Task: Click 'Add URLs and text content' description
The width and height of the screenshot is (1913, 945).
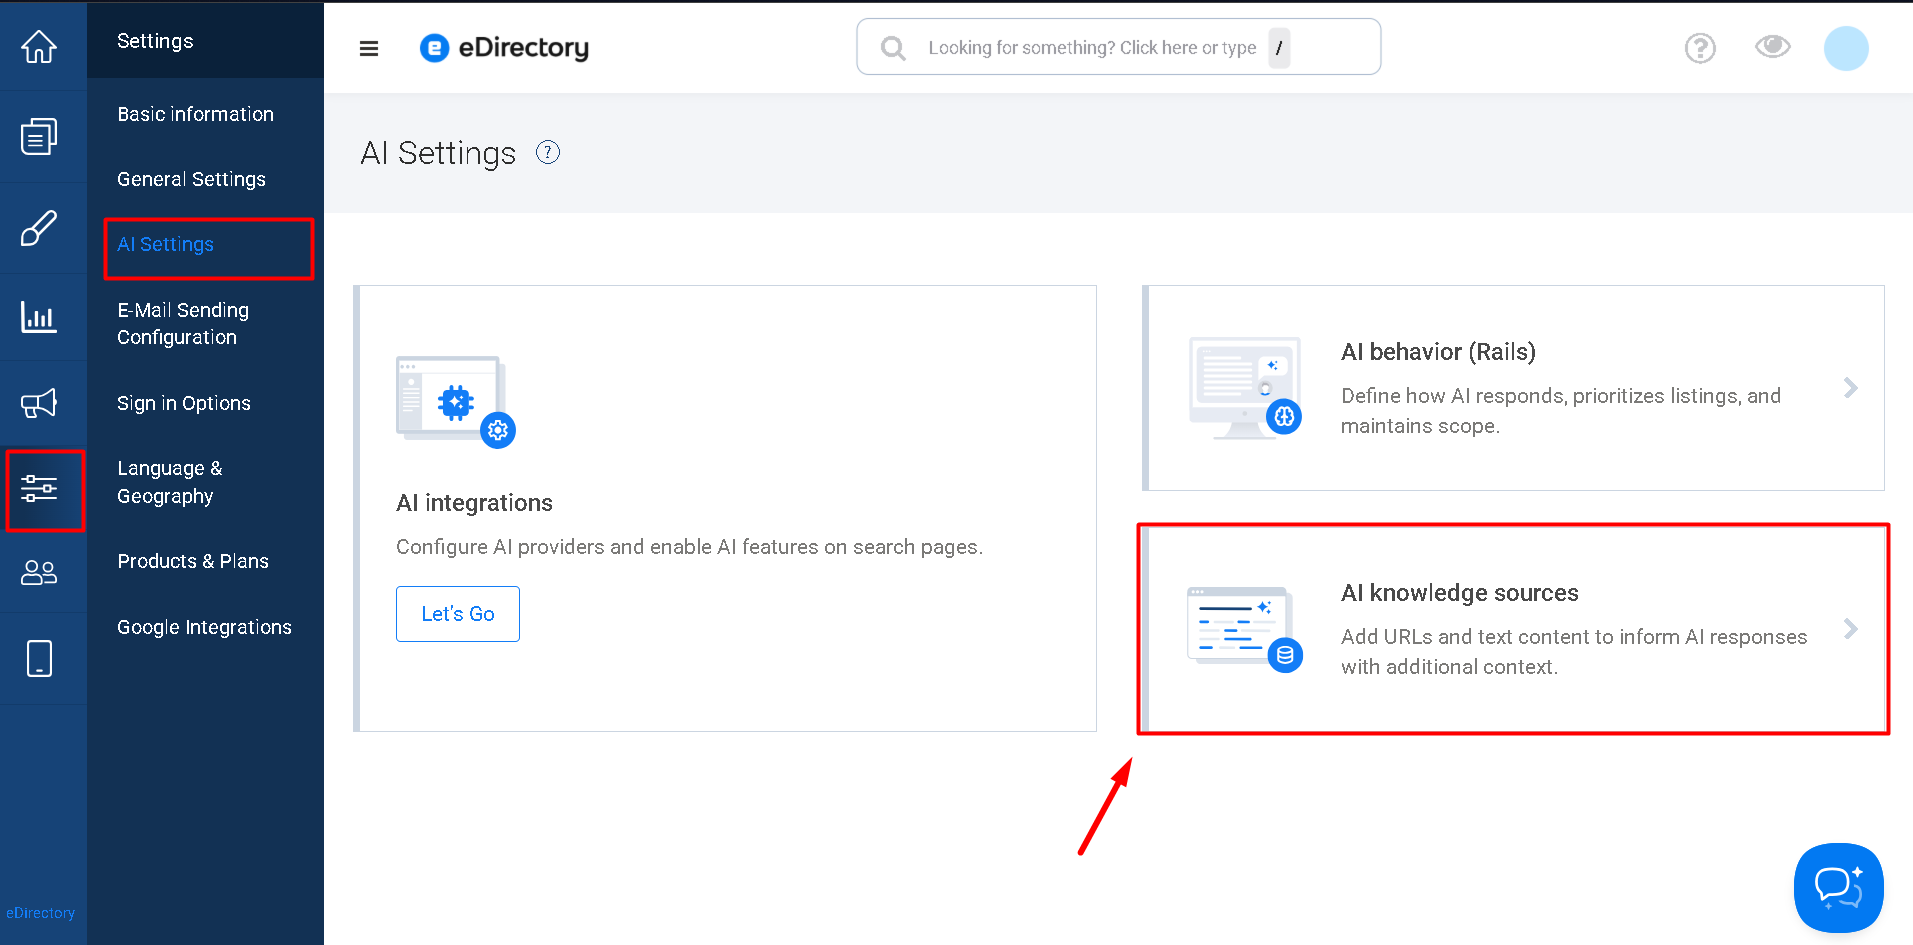Action: pyautogui.click(x=1574, y=652)
